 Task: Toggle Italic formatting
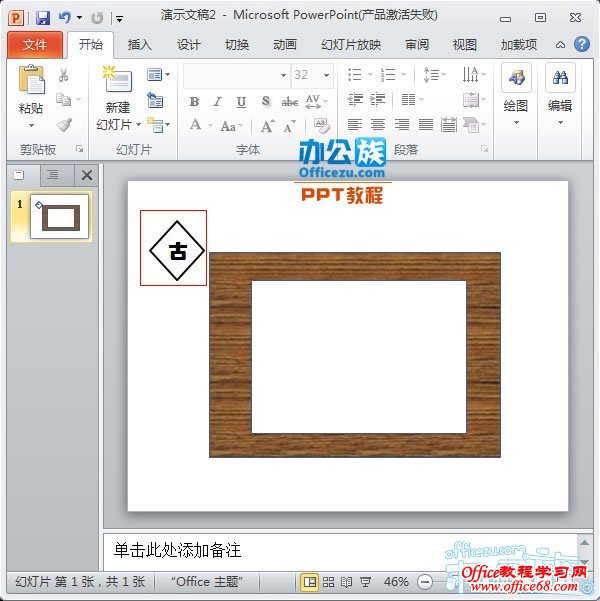(x=217, y=102)
